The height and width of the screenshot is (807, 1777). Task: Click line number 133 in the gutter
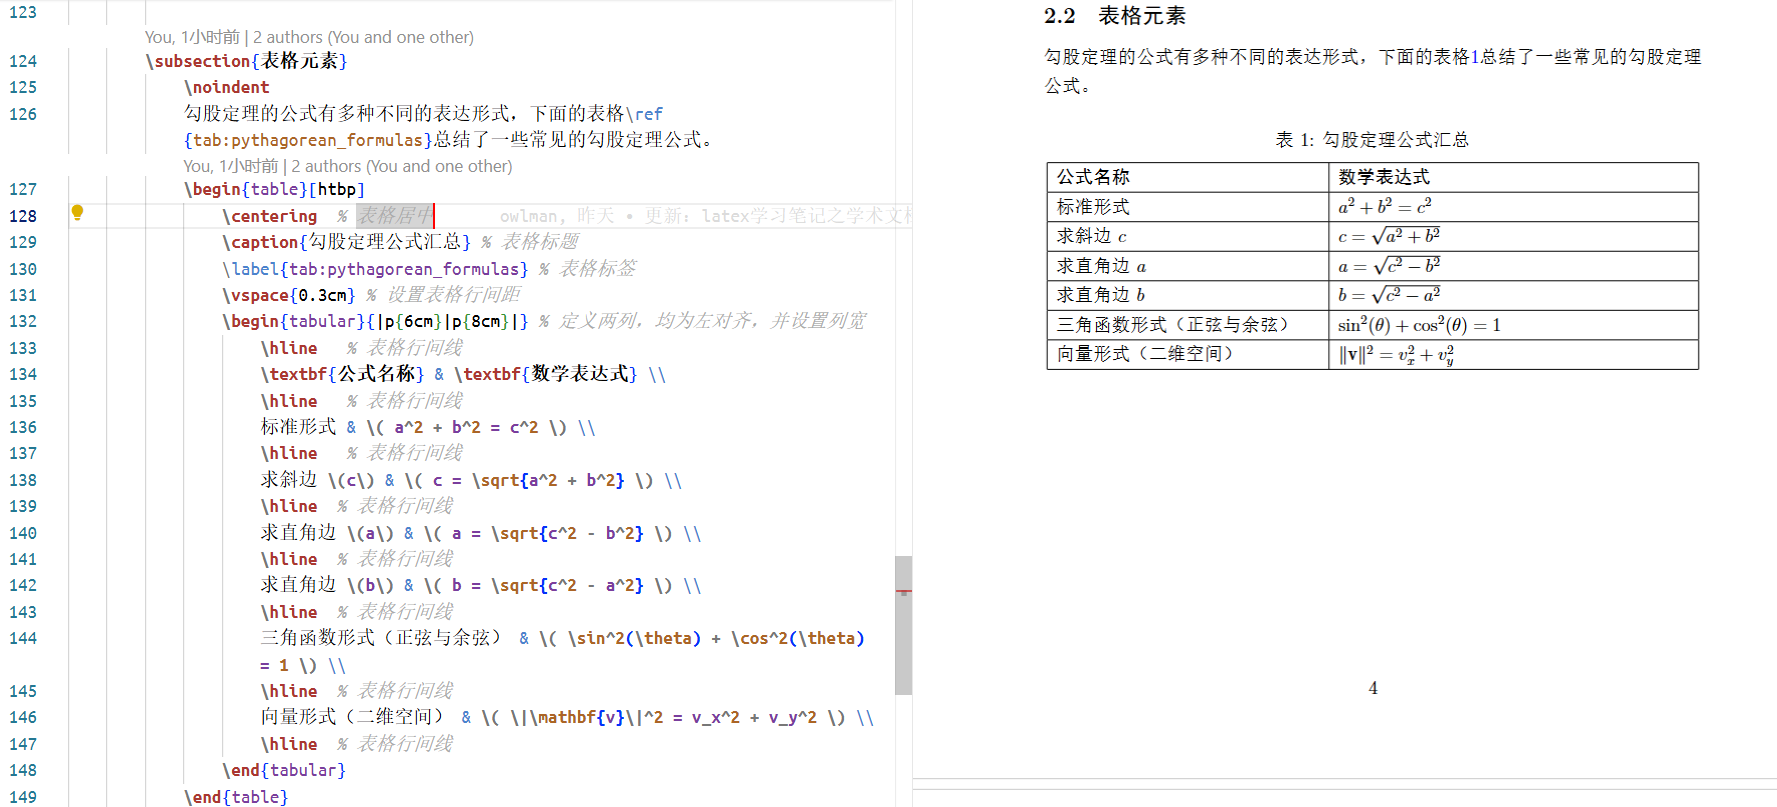(23, 348)
